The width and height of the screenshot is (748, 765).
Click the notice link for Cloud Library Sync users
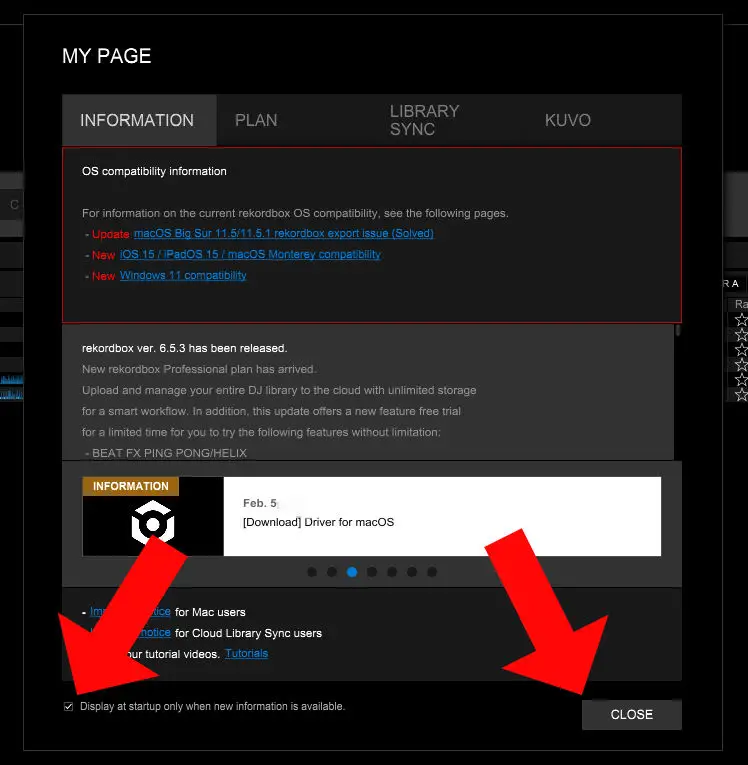[155, 633]
